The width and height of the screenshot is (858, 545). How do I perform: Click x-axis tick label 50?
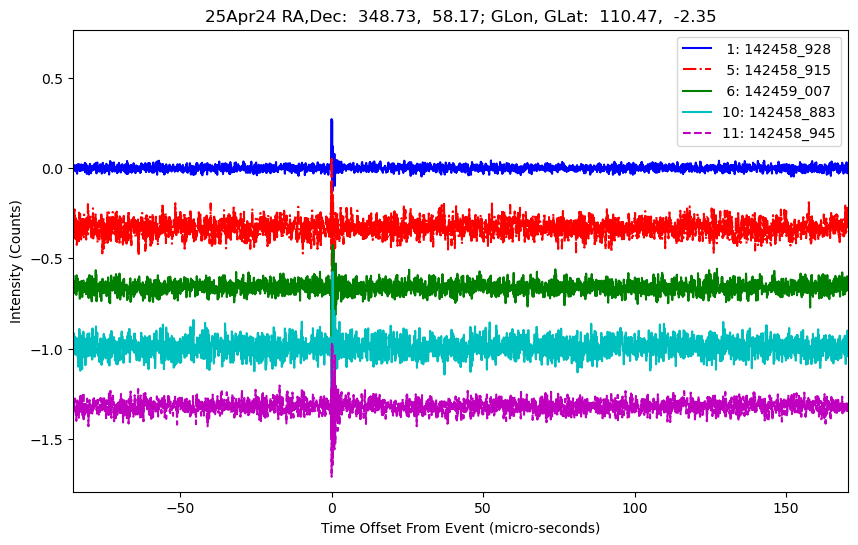(x=483, y=508)
